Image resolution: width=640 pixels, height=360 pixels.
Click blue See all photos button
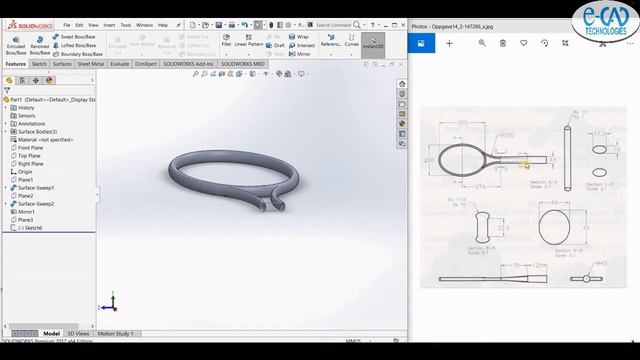point(421,43)
